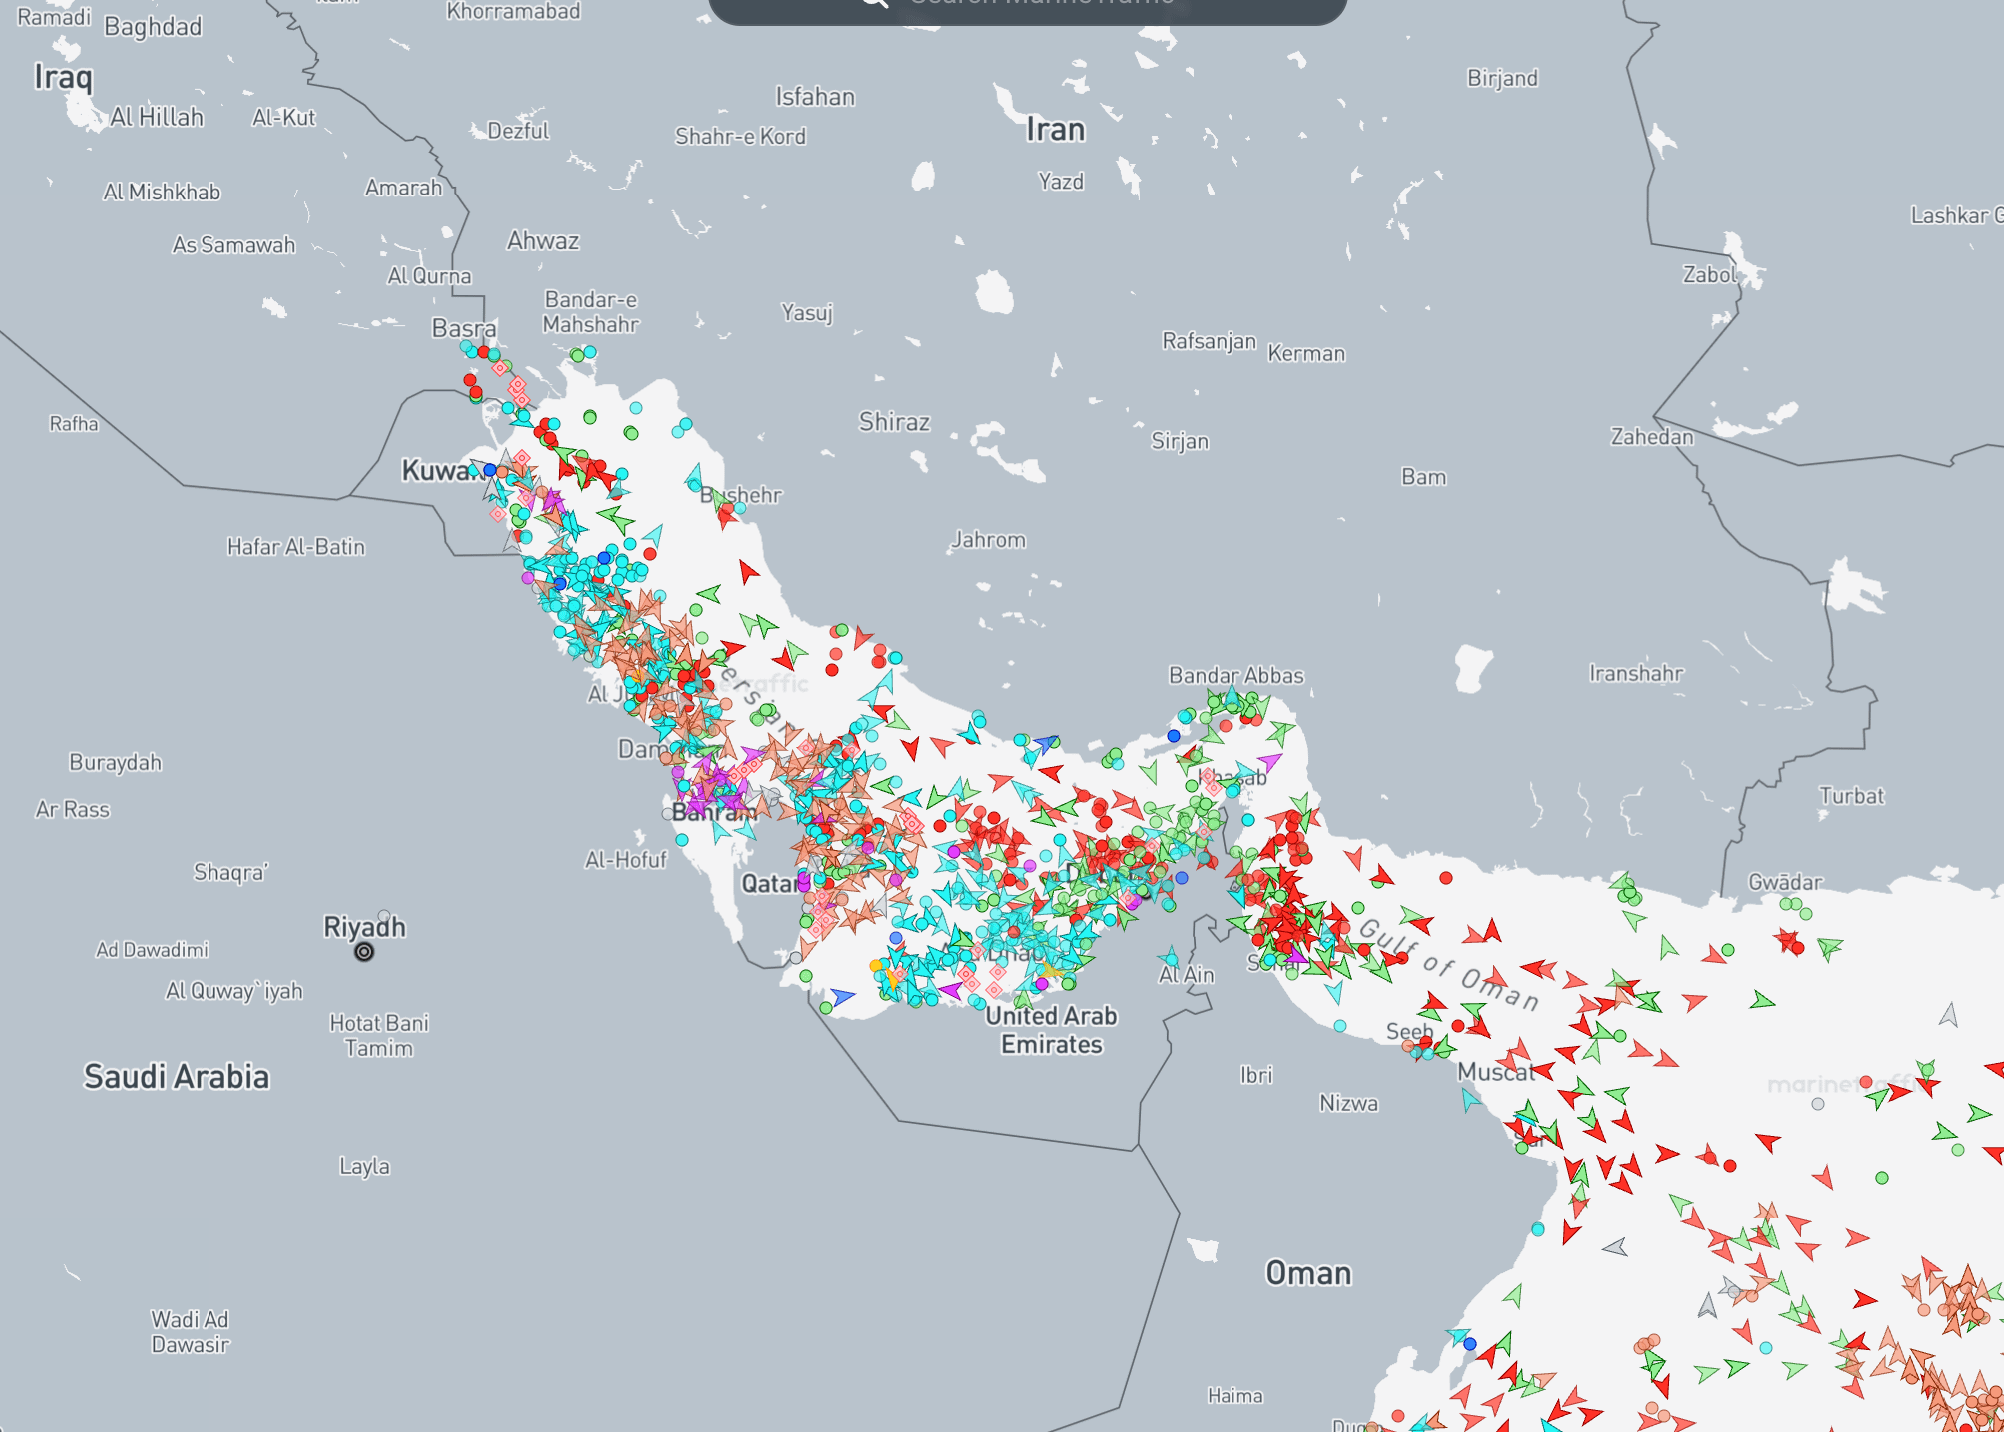The width and height of the screenshot is (2004, 1432).
Task: Click the Muscat city label
Action: [x=1495, y=1072]
